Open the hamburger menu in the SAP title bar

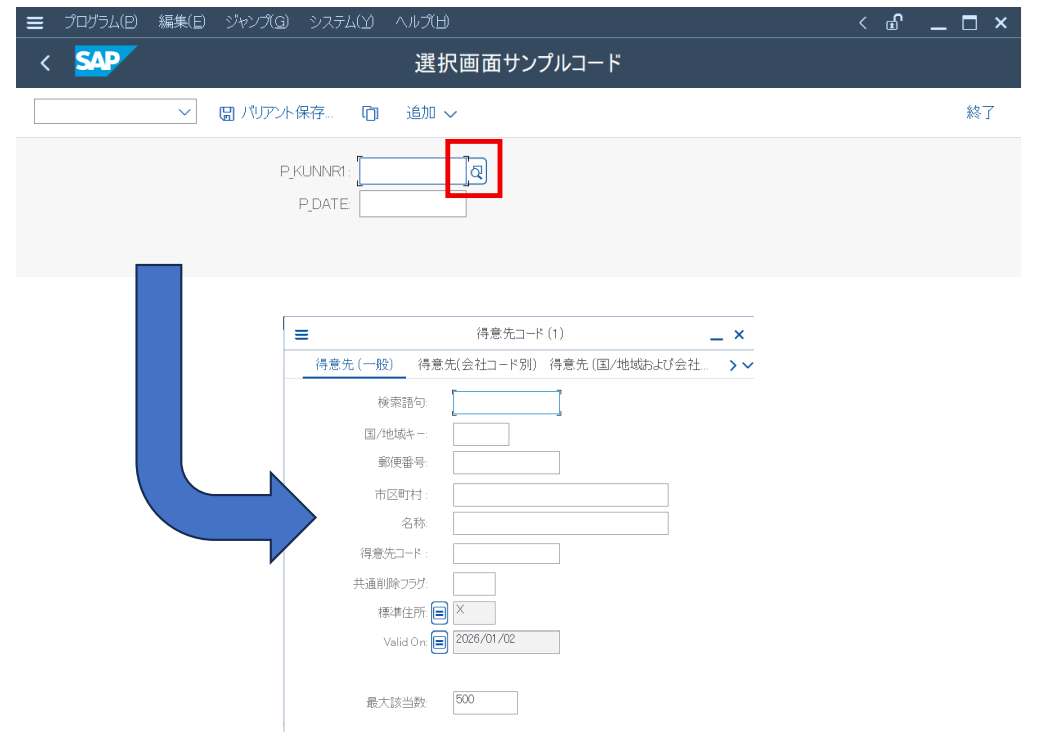(35, 22)
